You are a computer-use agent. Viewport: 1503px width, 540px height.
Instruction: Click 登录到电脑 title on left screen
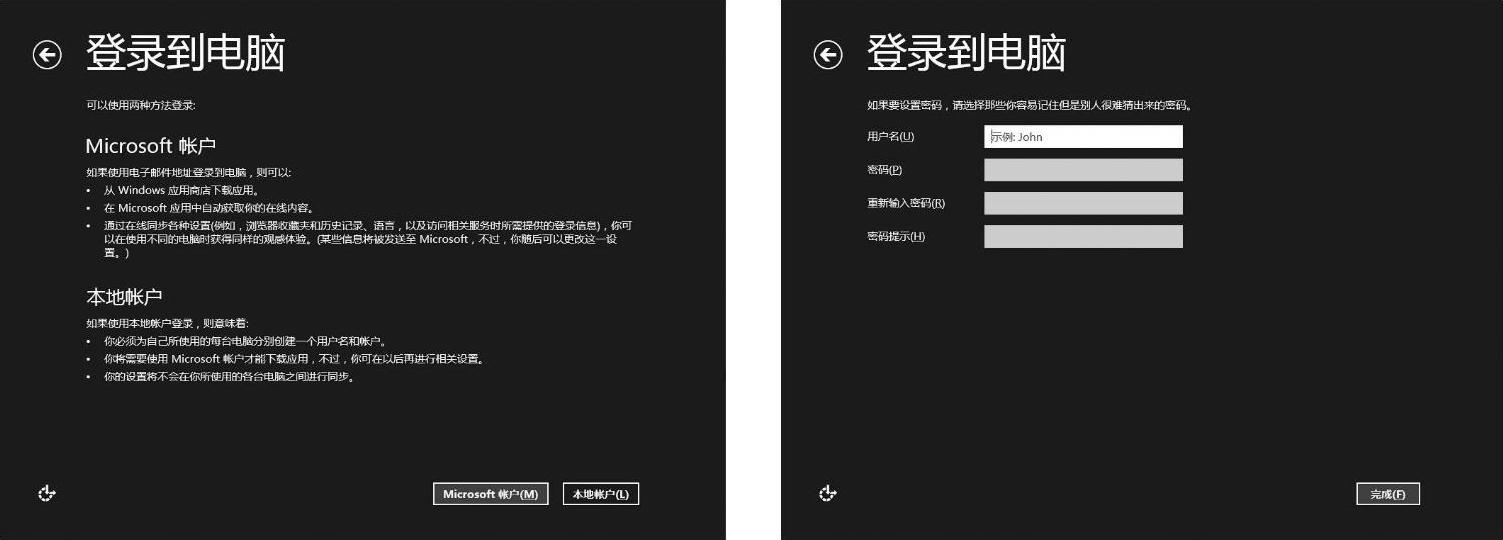coord(185,53)
